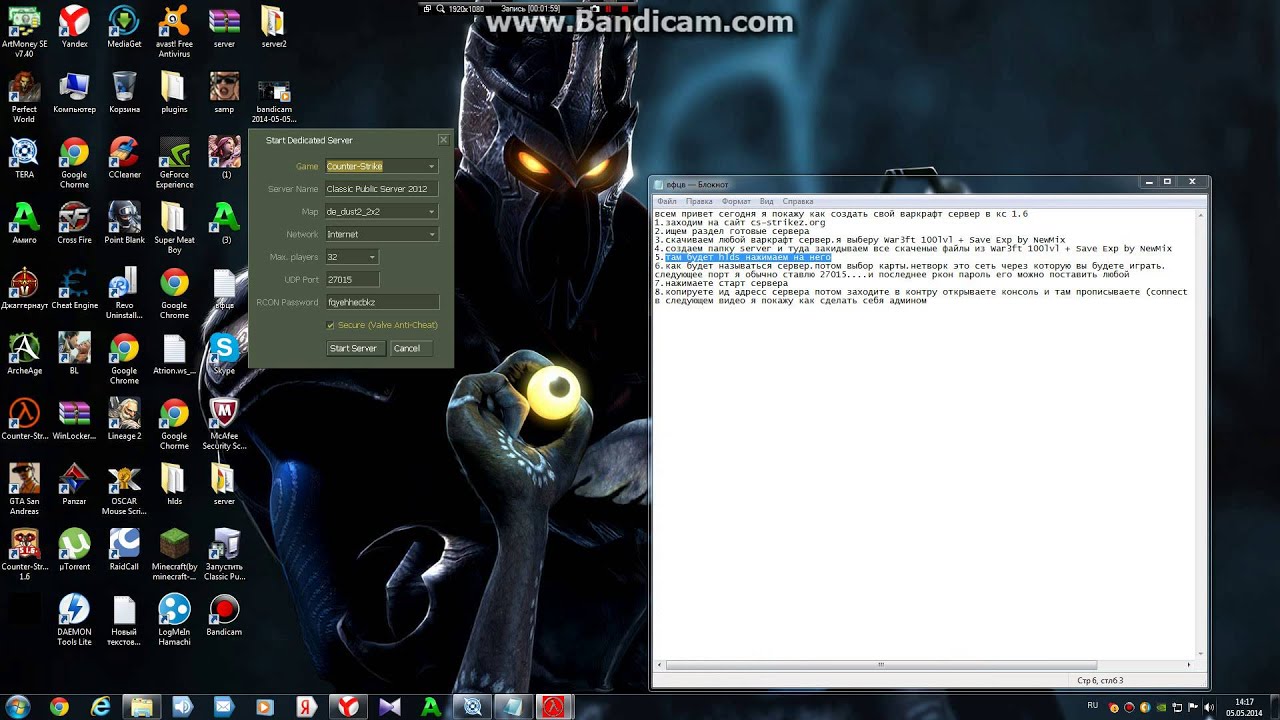Click the Start Server button
1280x720 pixels.
click(x=354, y=348)
